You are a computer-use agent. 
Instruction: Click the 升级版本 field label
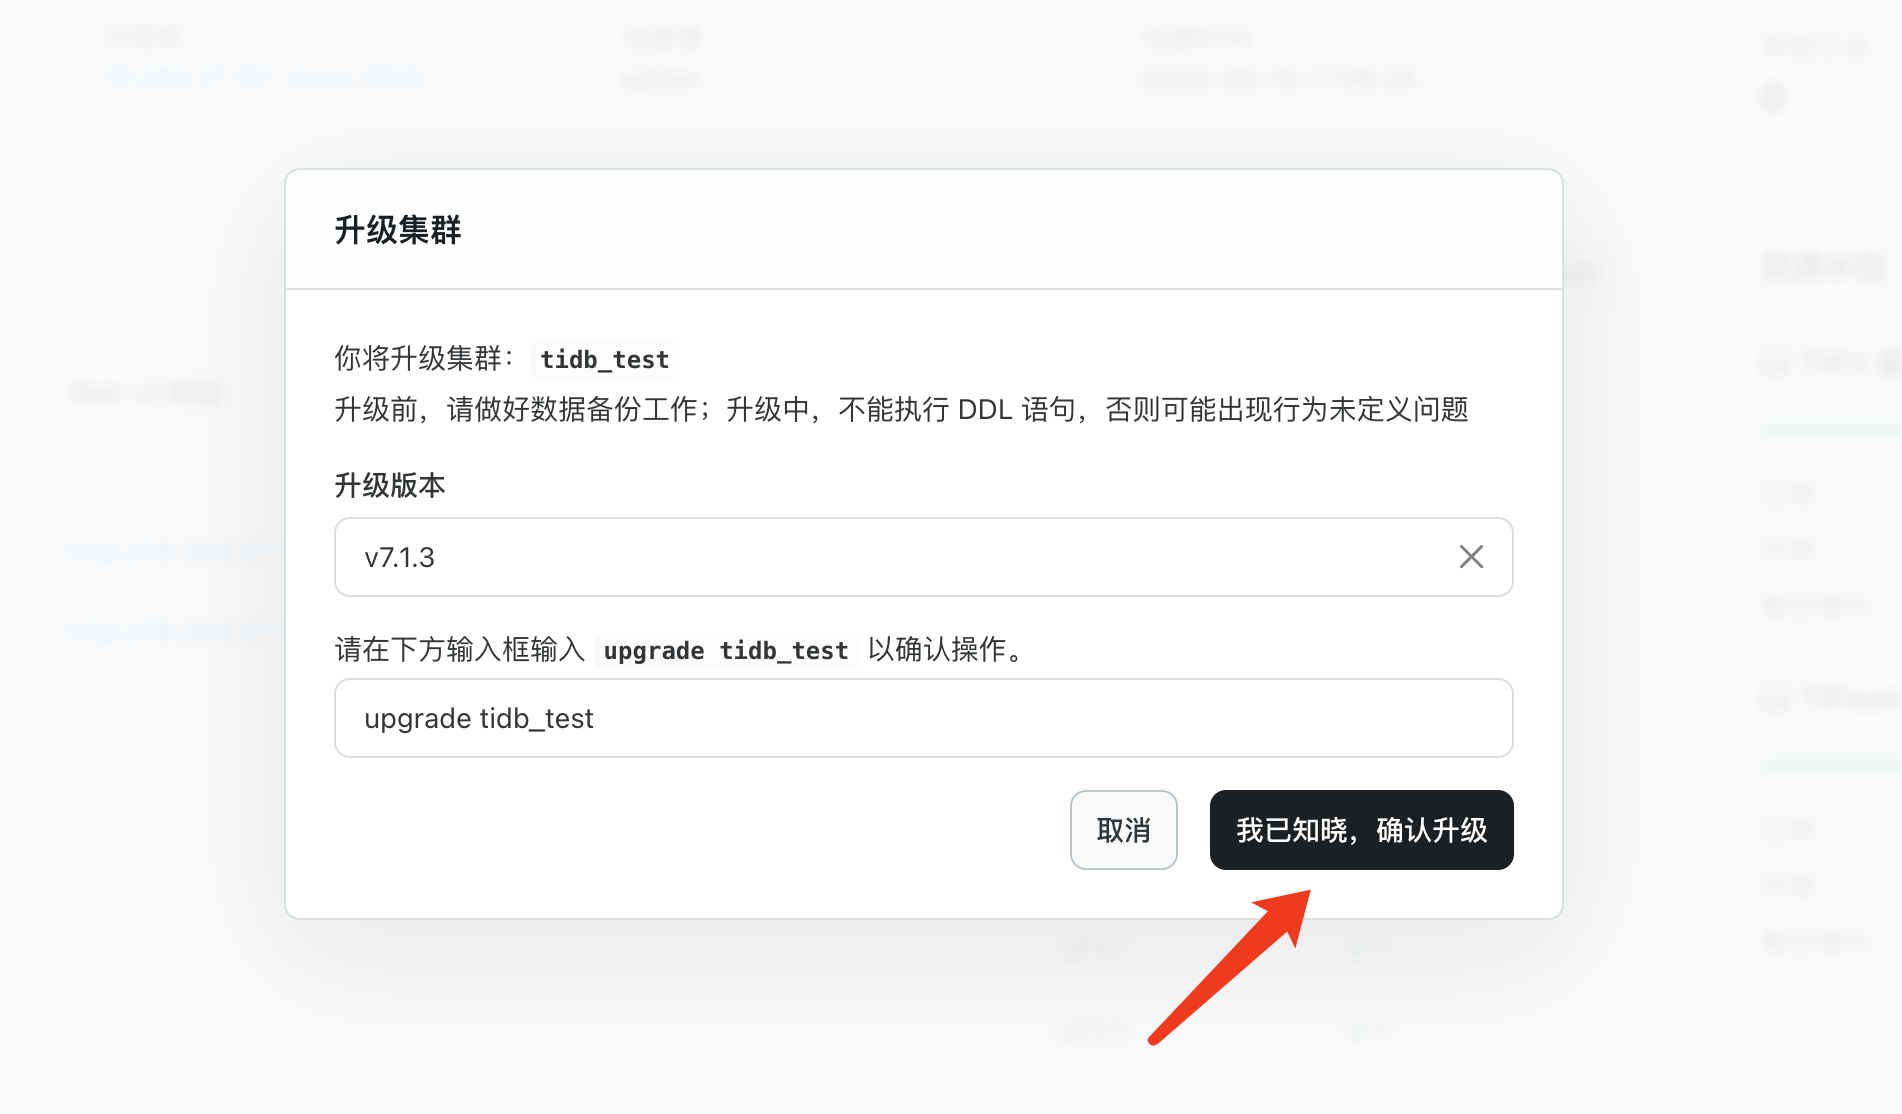(389, 485)
